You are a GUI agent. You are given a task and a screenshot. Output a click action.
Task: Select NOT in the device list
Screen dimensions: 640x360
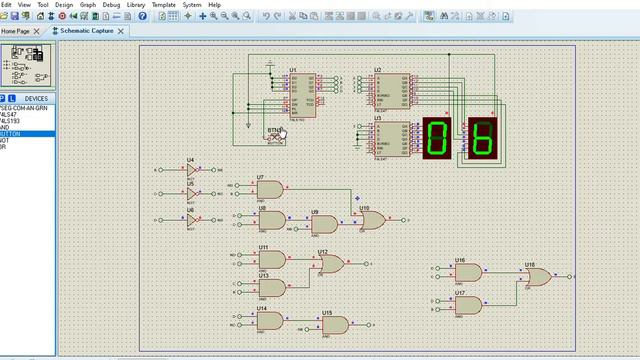27,140
